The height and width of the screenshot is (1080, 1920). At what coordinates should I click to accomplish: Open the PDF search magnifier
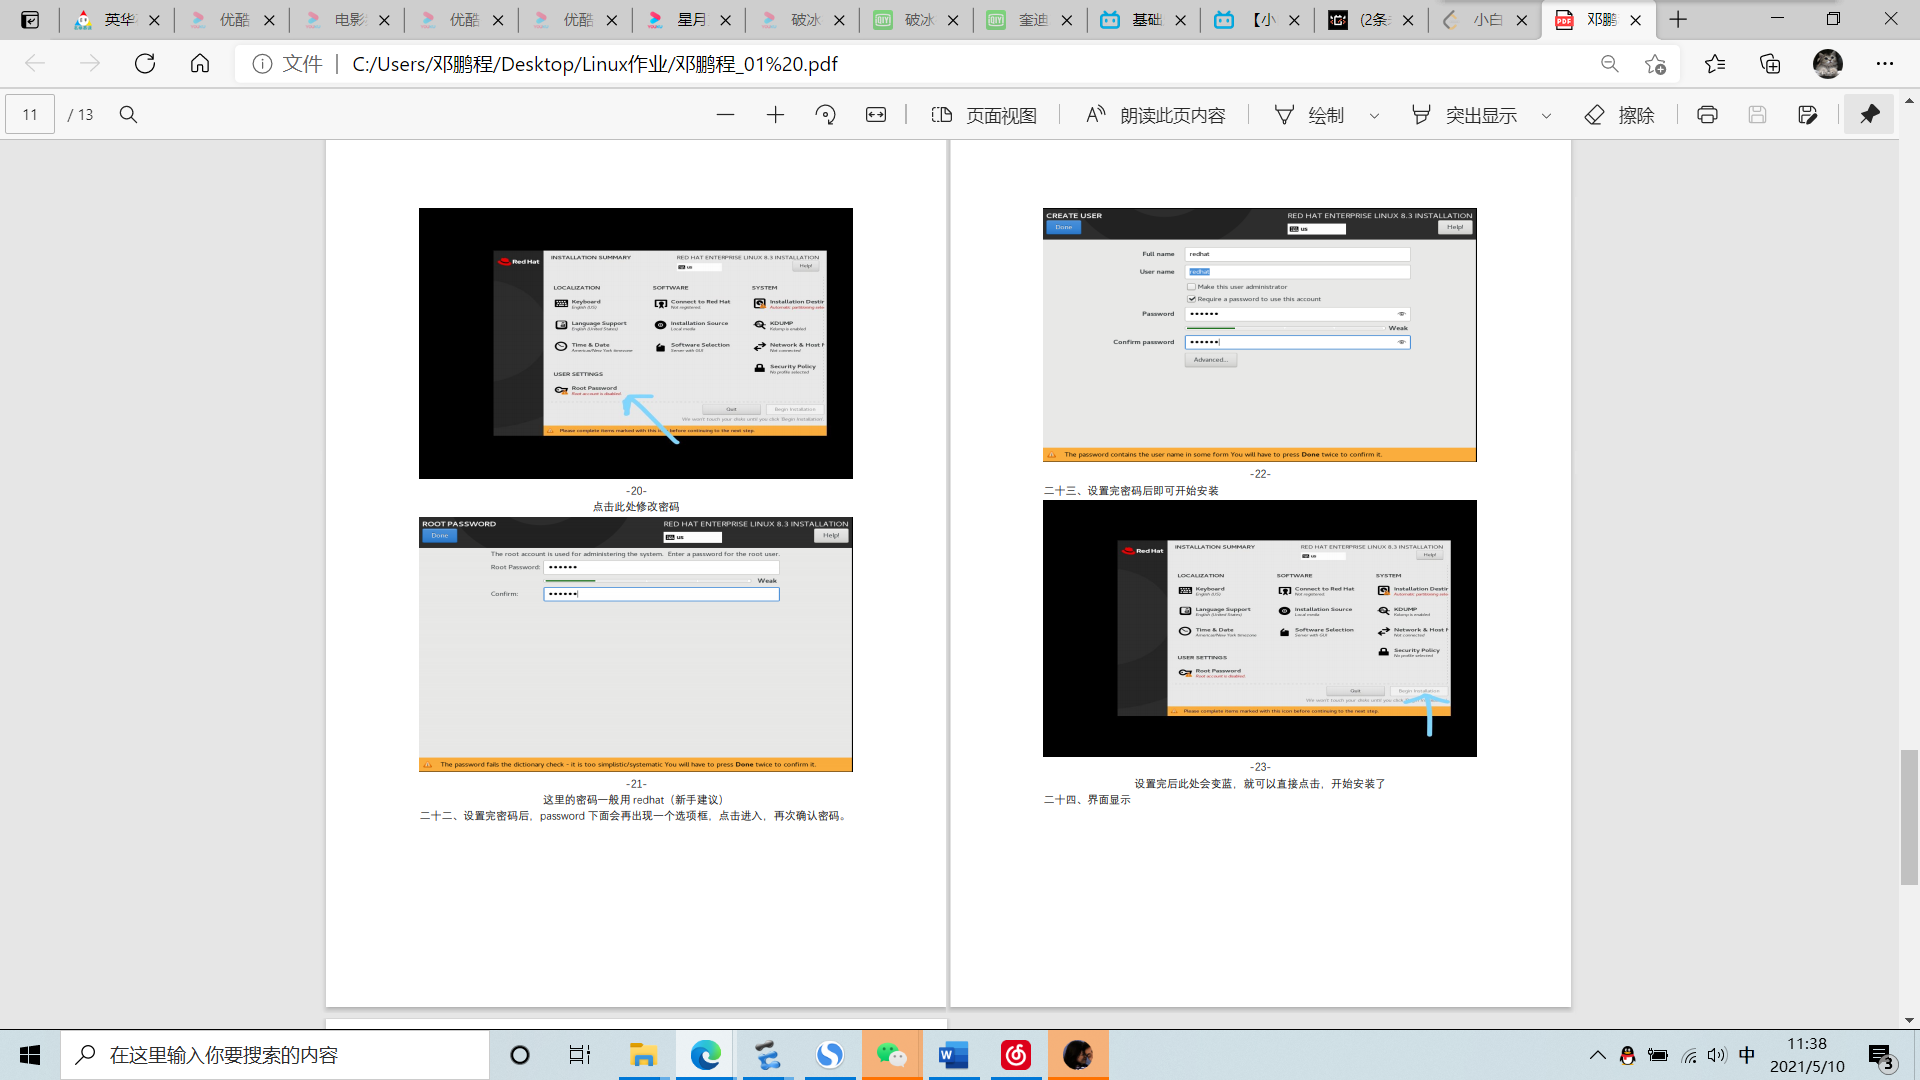128,115
